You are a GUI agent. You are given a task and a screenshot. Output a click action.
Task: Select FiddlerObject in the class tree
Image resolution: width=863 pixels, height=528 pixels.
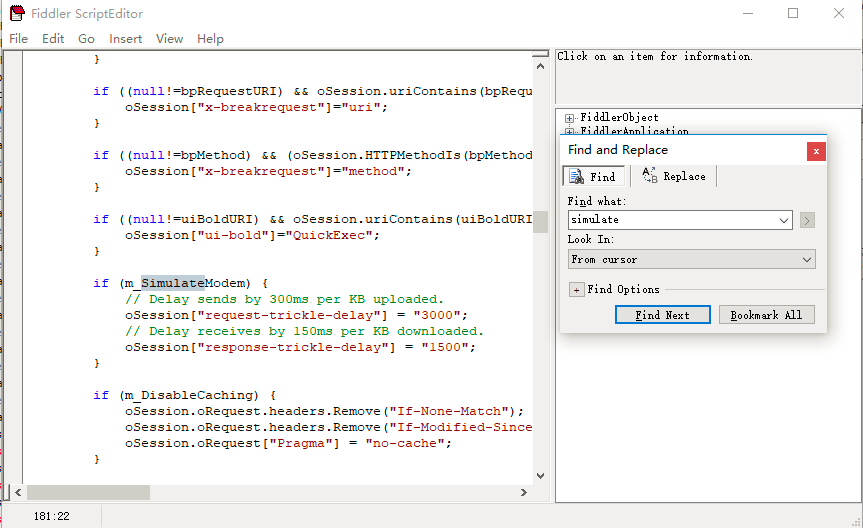(x=619, y=117)
